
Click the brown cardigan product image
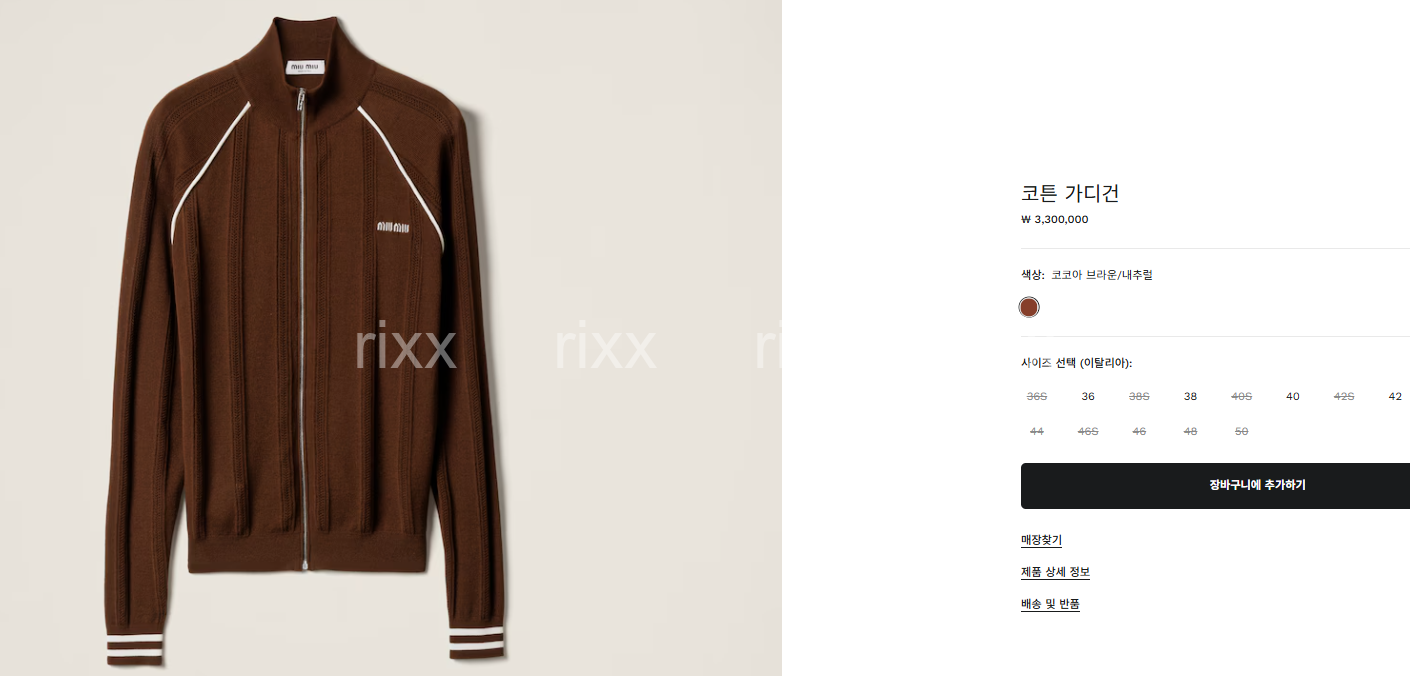[305, 340]
